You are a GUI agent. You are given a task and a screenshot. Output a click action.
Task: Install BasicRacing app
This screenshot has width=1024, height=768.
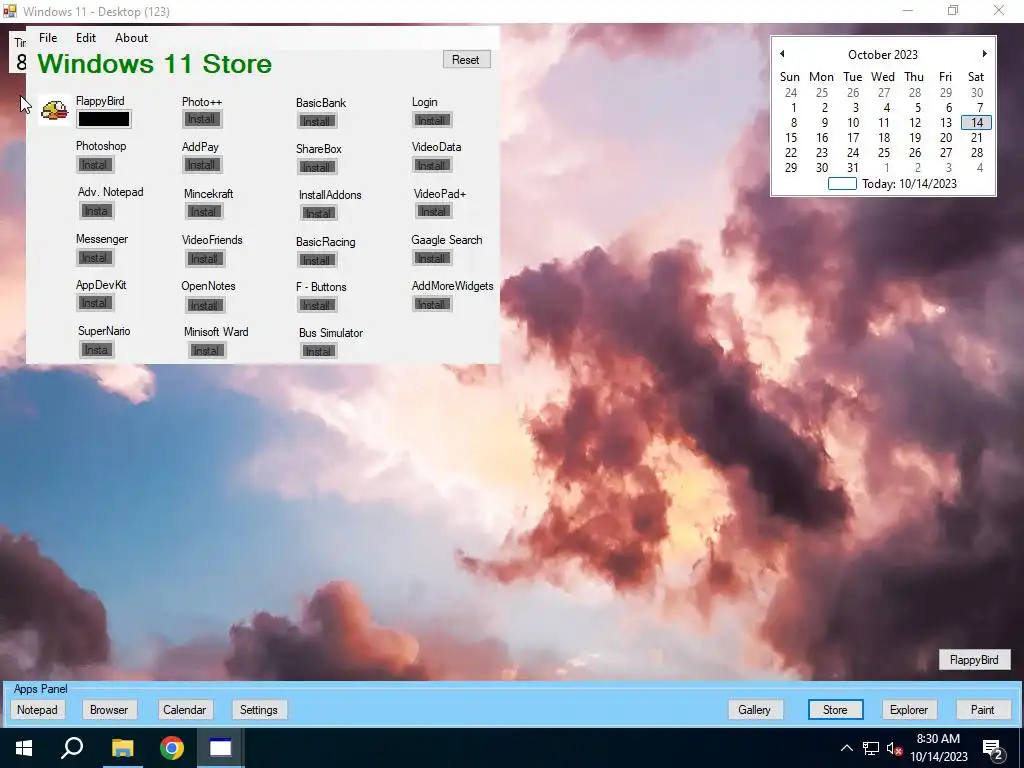pyautogui.click(x=317, y=260)
